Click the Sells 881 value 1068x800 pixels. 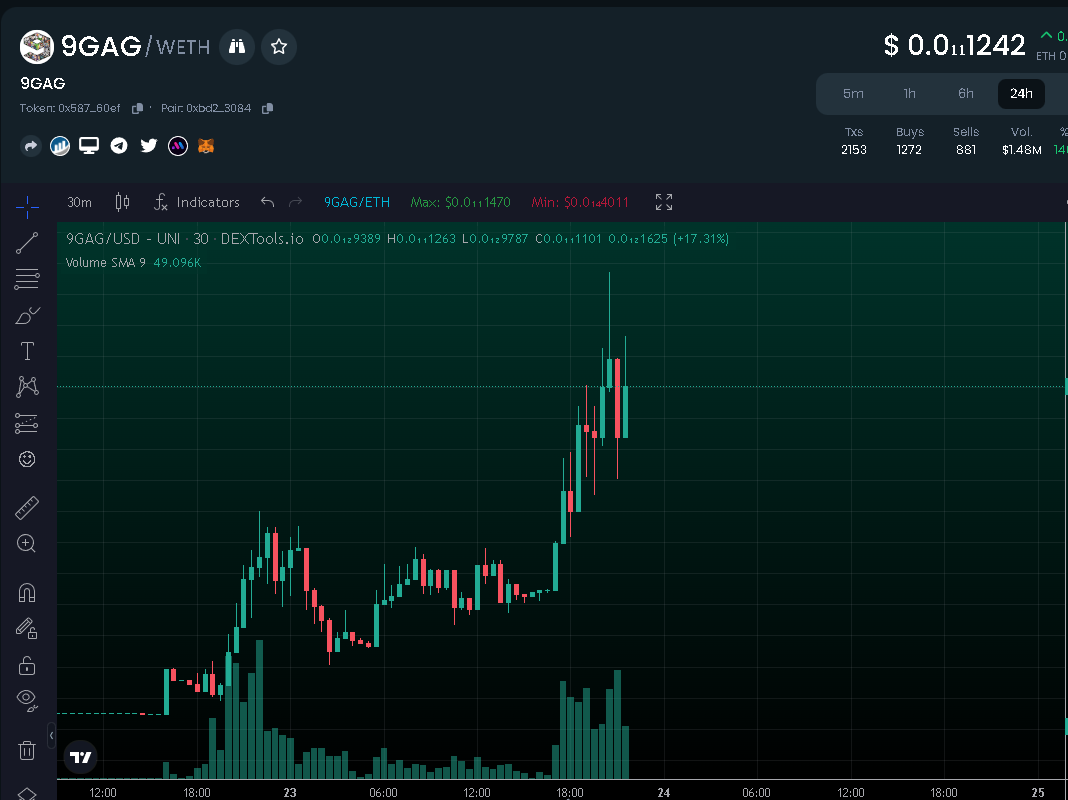click(x=966, y=150)
